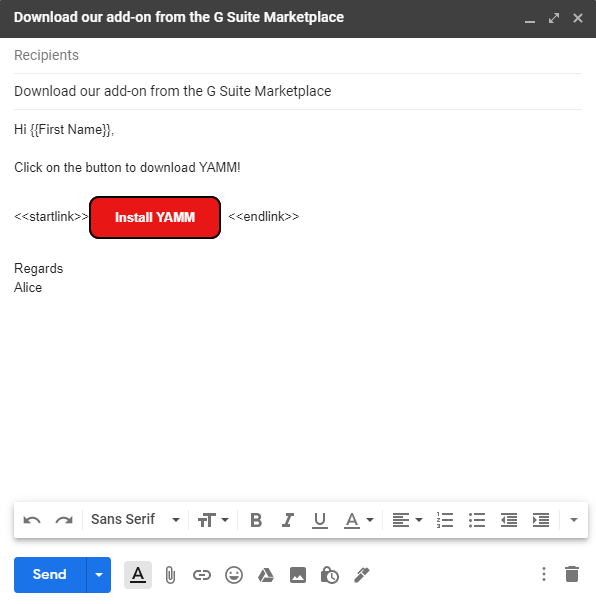Expand more formatting options arrow
This screenshot has width=596, height=604.
[574, 520]
